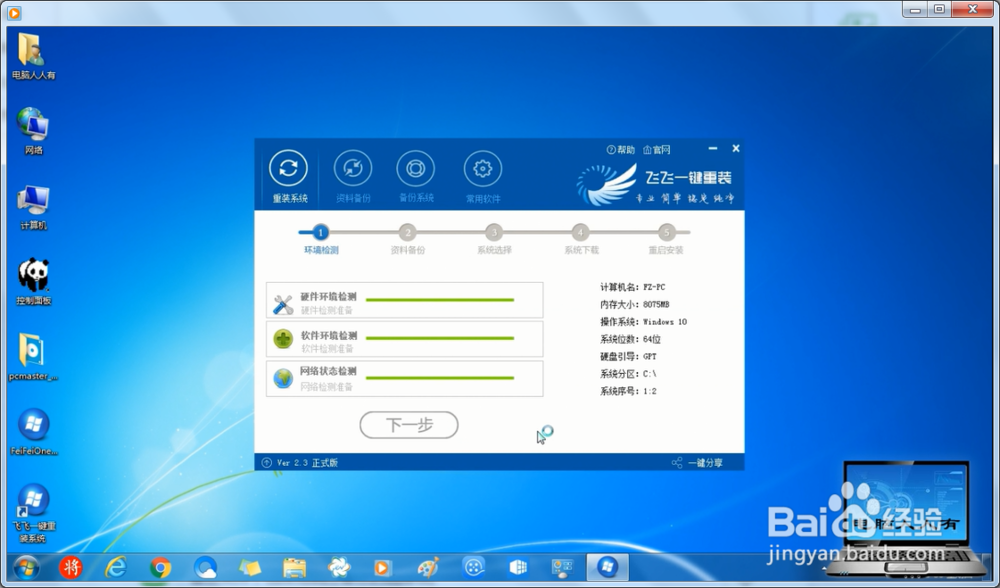This screenshot has width=1000, height=588.
Task: Open Paint from the taskbar
Action: (x=428, y=567)
